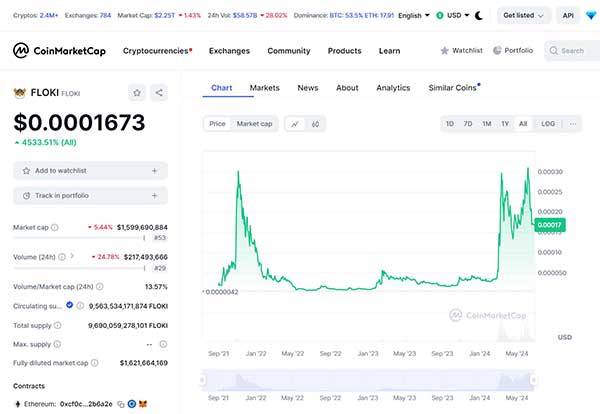Switch to About tab
This screenshot has height=414, width=600.
[347, 88]
